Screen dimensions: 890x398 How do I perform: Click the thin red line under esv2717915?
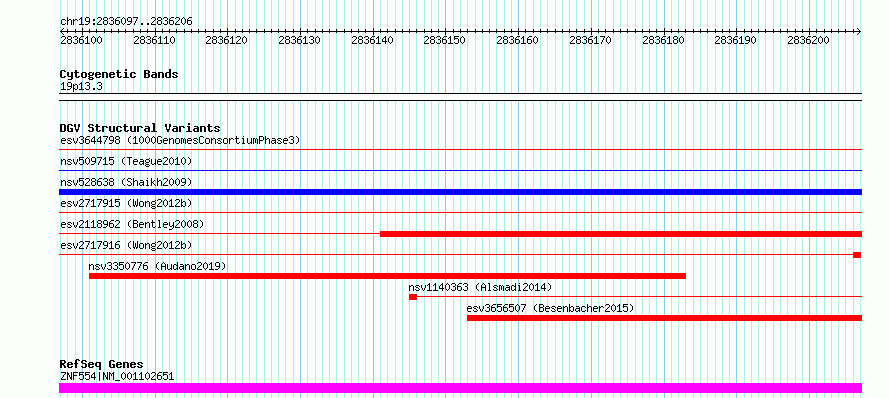pyautogui.click(x=461, y=212)
